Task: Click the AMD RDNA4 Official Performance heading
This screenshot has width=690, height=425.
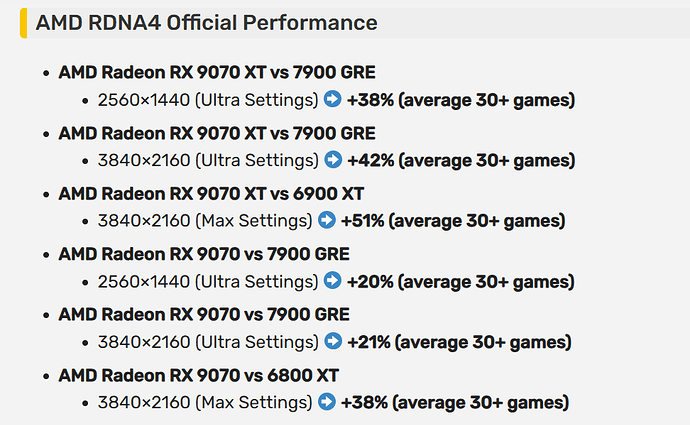Action: 206,23
